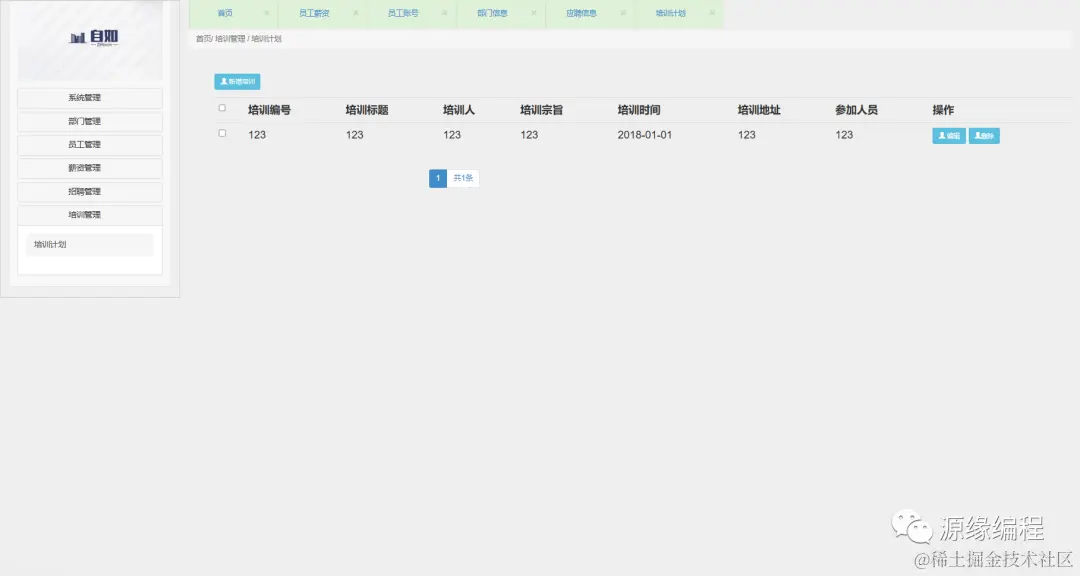Screen dimensions: 1080x576
Task: Click the 123 cell under 培训标题
Action: [355, 135]
